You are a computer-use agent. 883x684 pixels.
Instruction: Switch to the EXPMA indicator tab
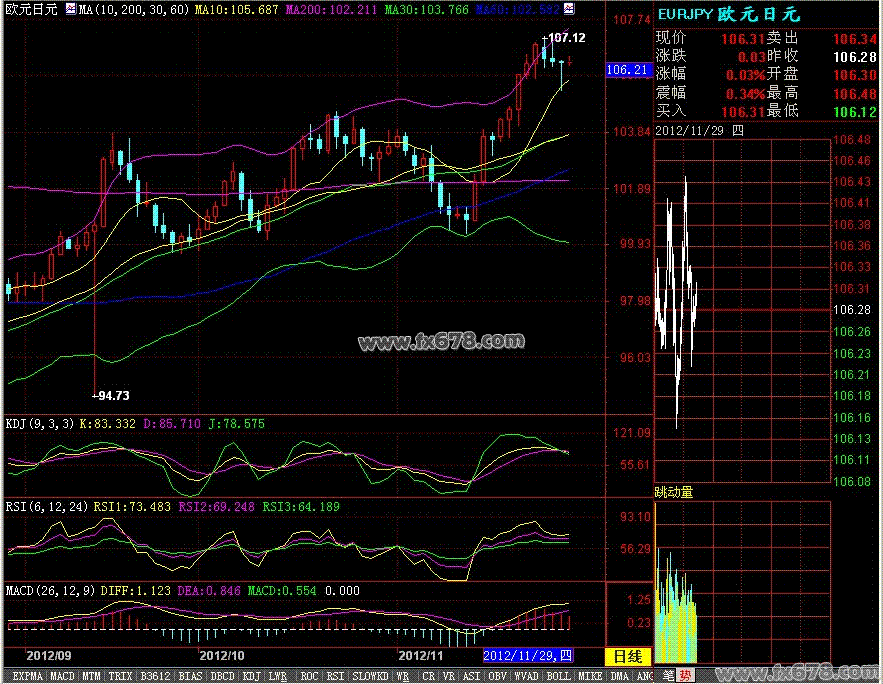pyautogui.click(x=27, y=676)
